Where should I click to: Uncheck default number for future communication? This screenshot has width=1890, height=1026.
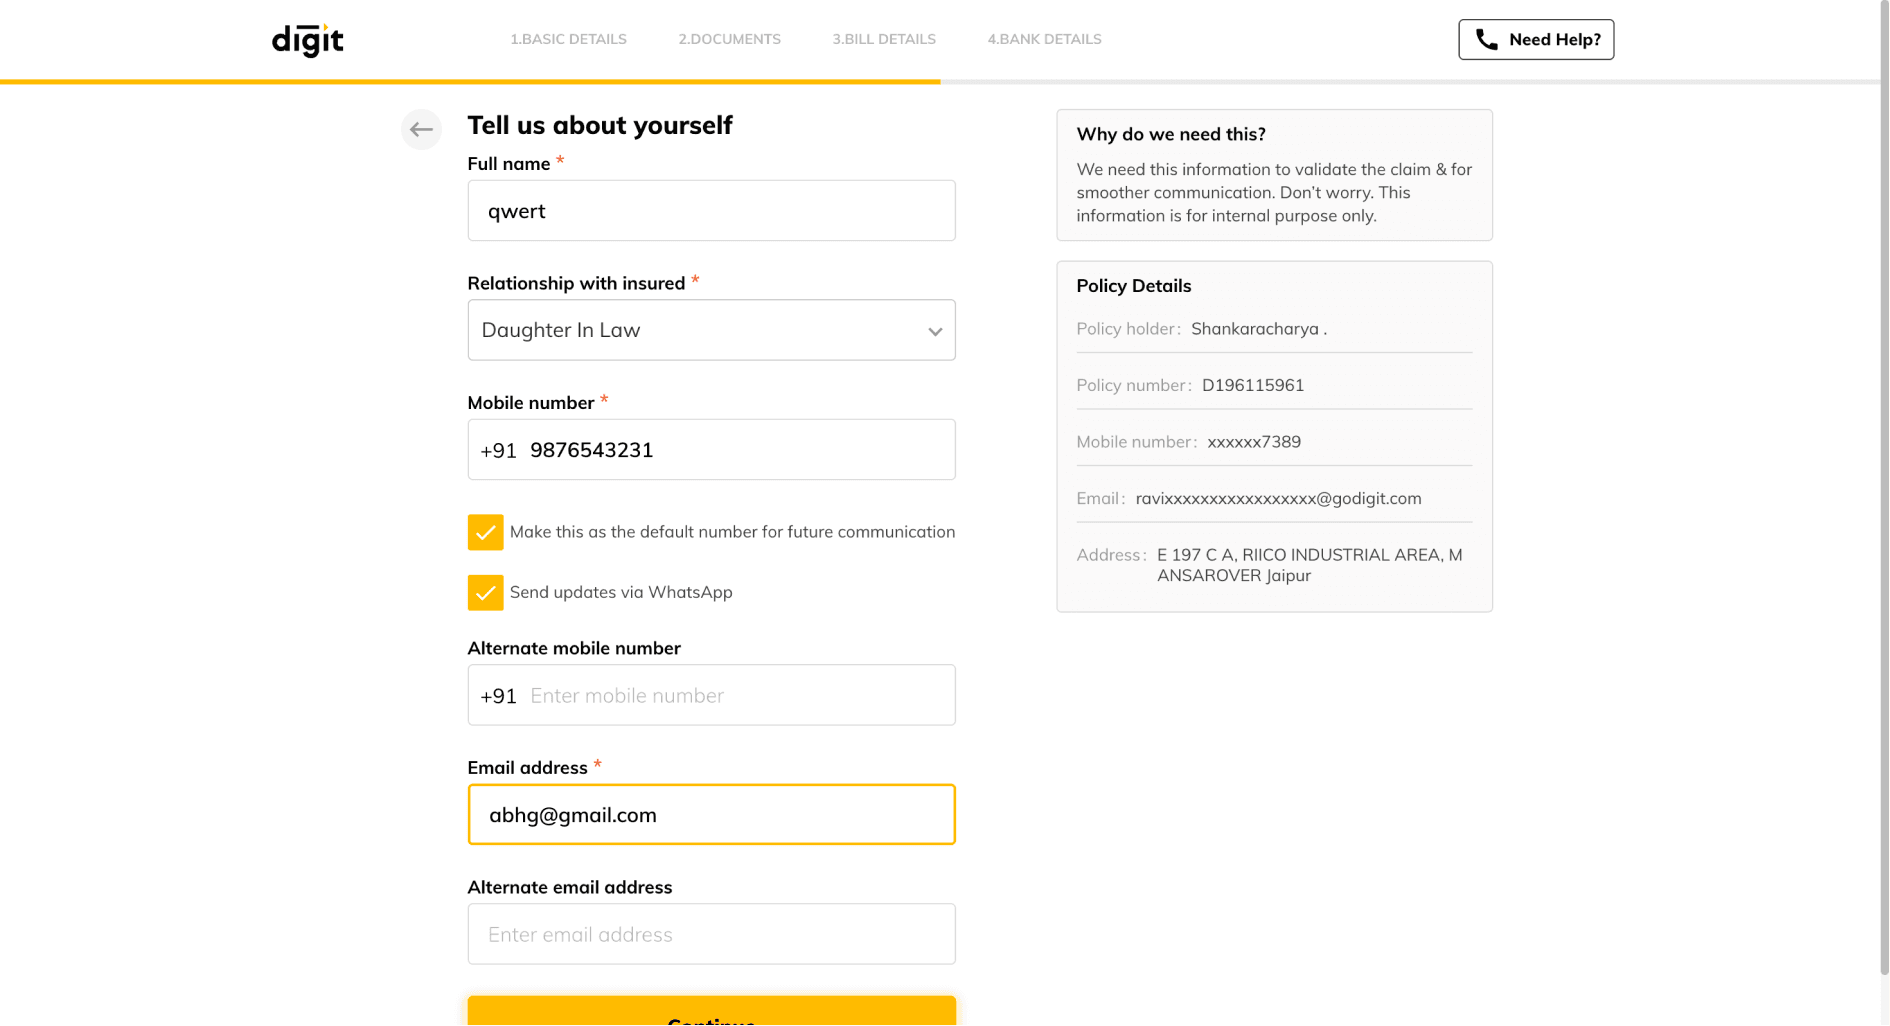point(485,532)
